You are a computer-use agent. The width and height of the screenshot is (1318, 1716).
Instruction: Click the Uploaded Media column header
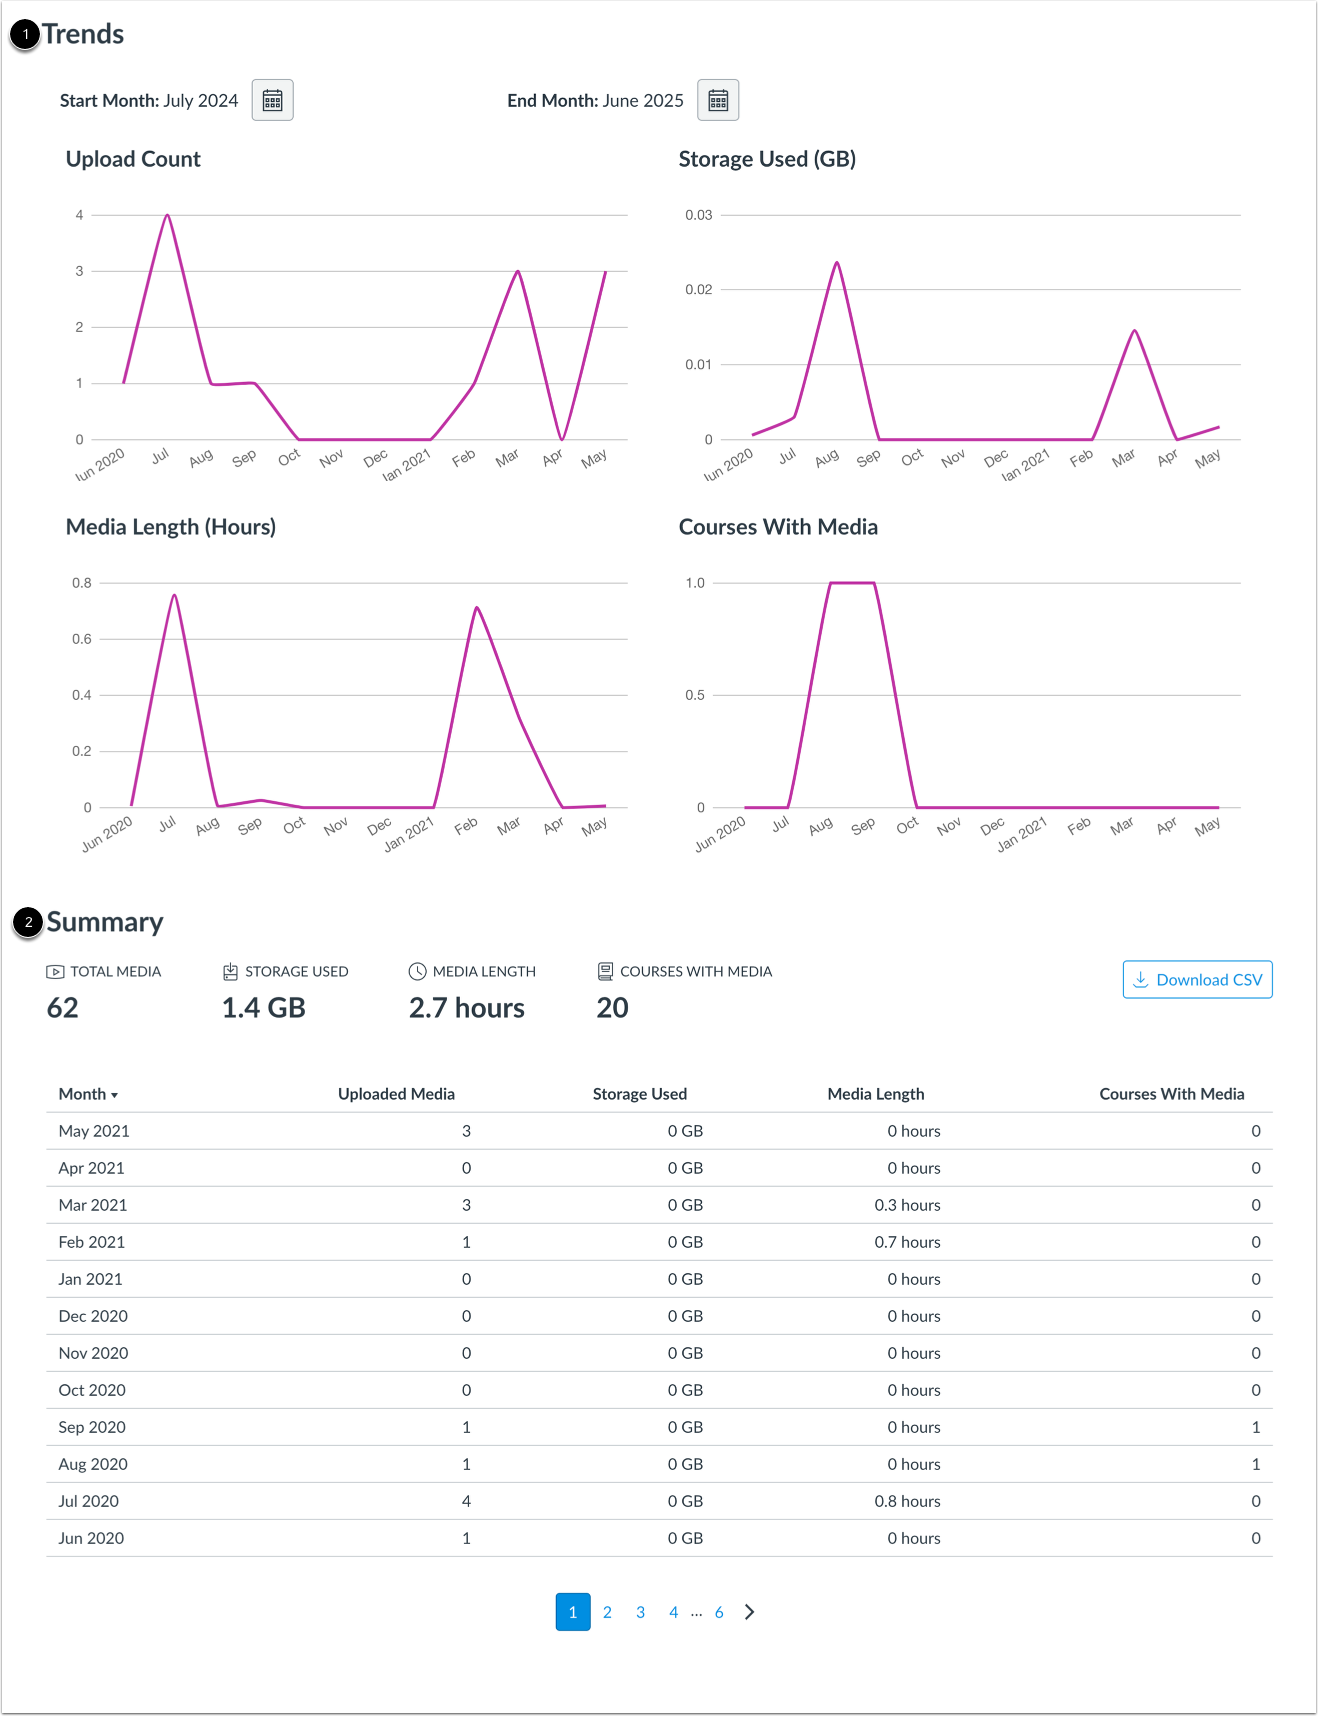tap(395, 1094)
